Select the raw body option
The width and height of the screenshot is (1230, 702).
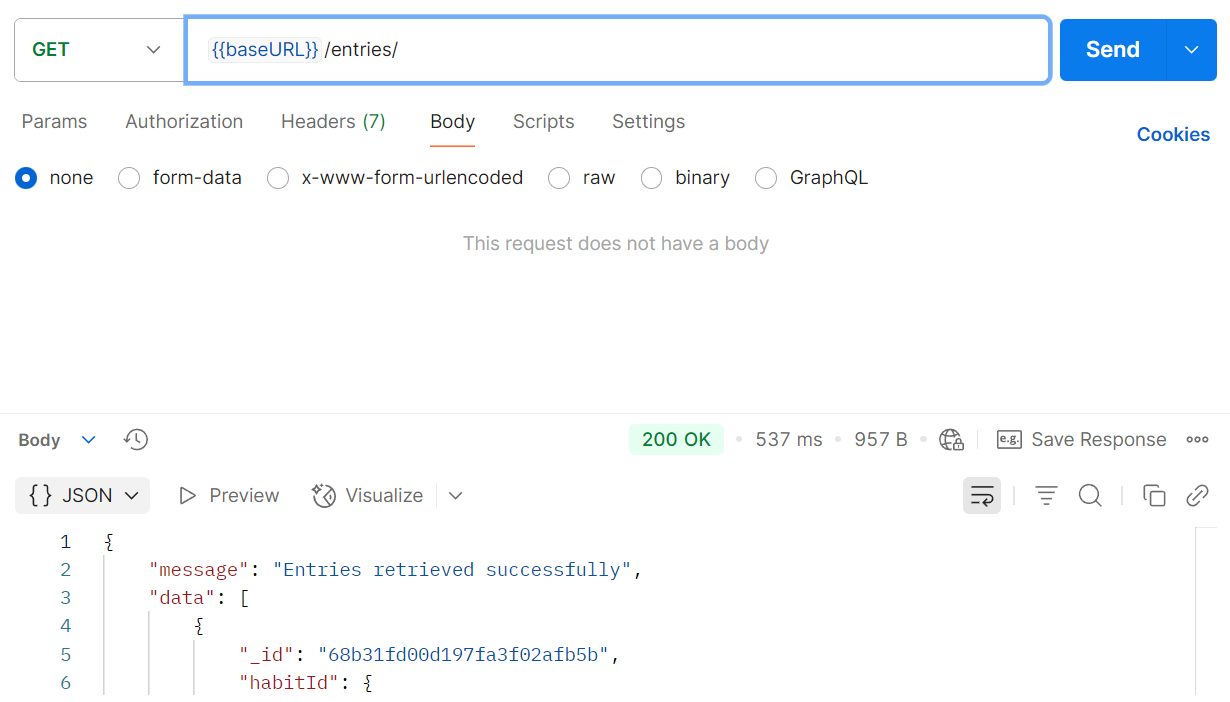pos(559,178)
